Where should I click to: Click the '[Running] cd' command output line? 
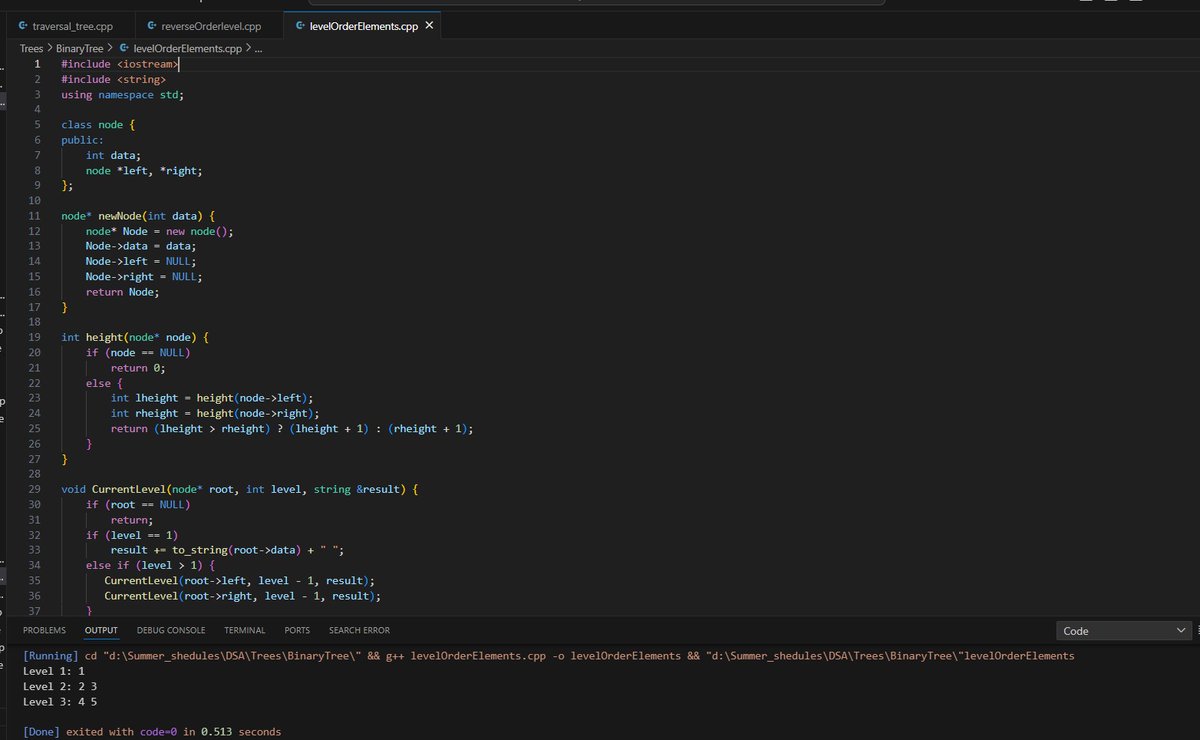click(548, 656)
